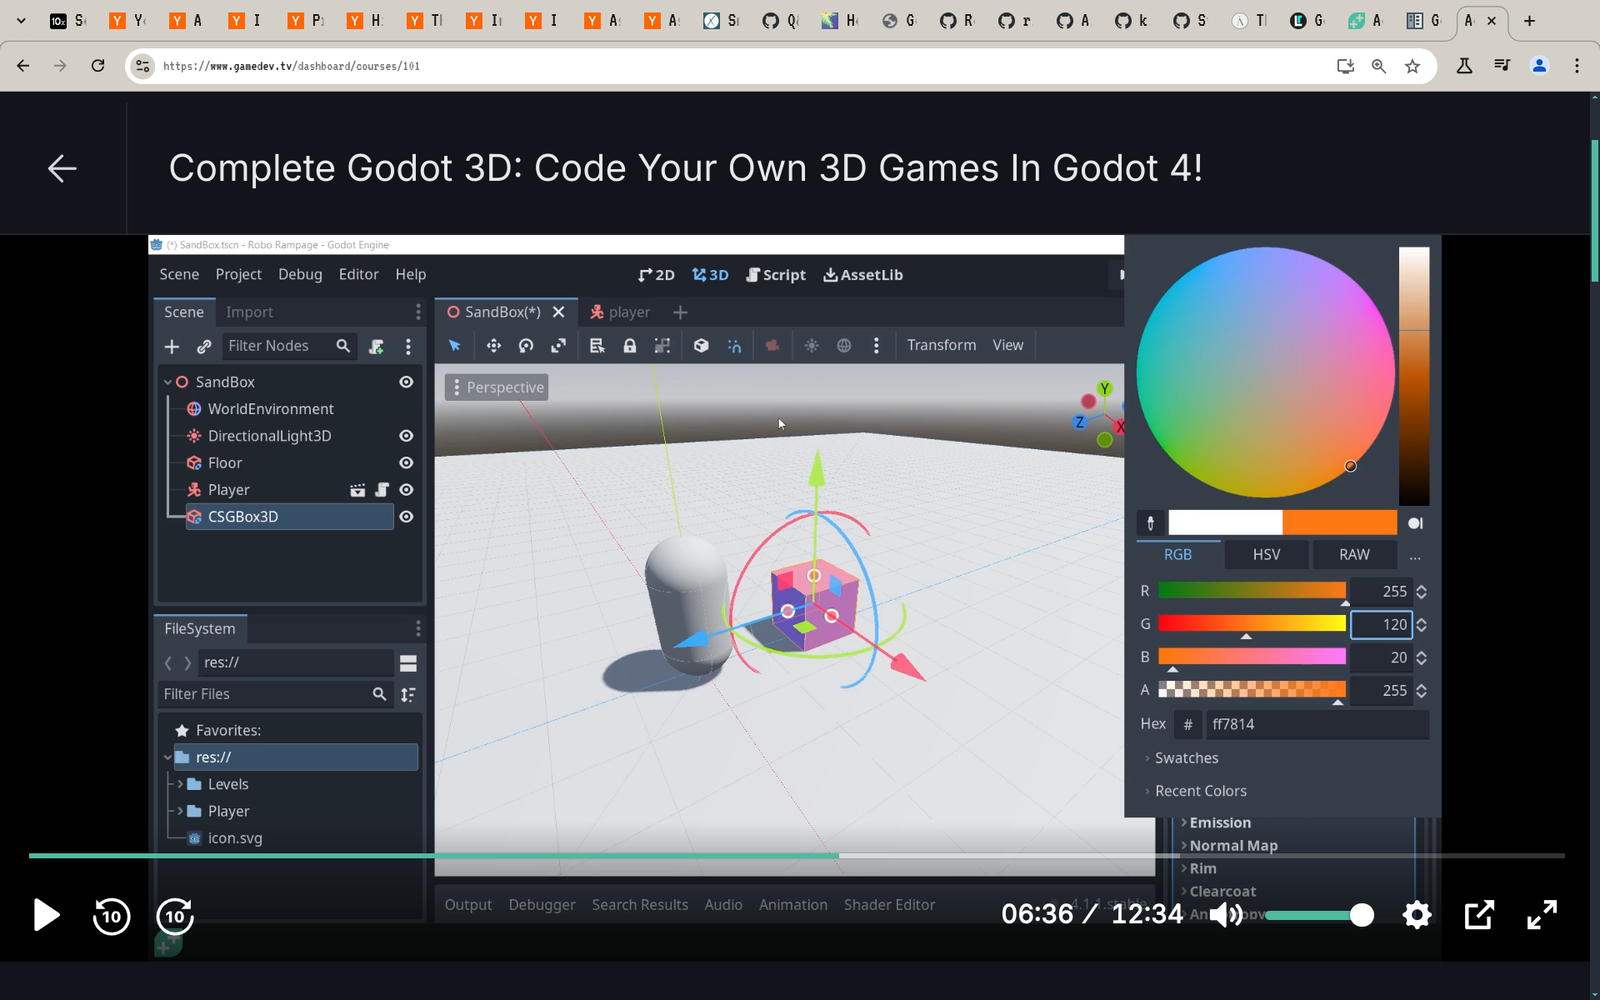The image size is (1600, 1000).
Task: Expand the Swatches section
Action: (x=1186, y=758)
